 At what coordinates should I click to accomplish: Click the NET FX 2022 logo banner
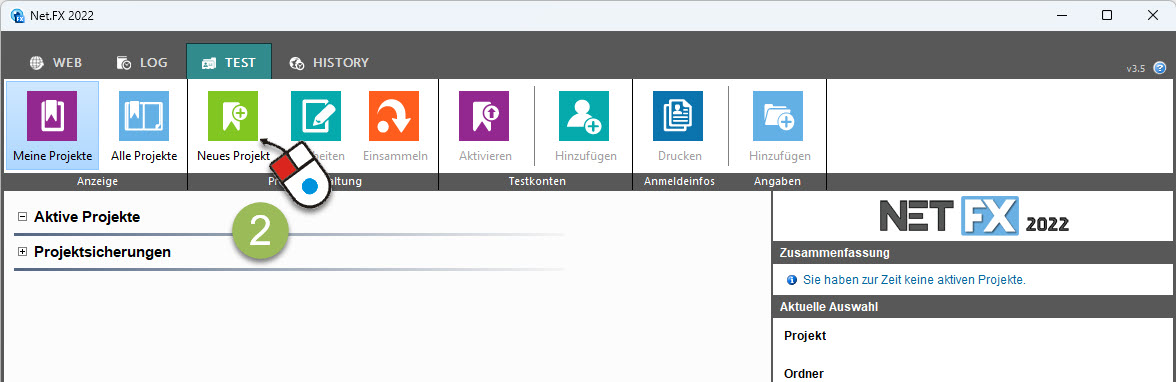click(x=974, y=215)
